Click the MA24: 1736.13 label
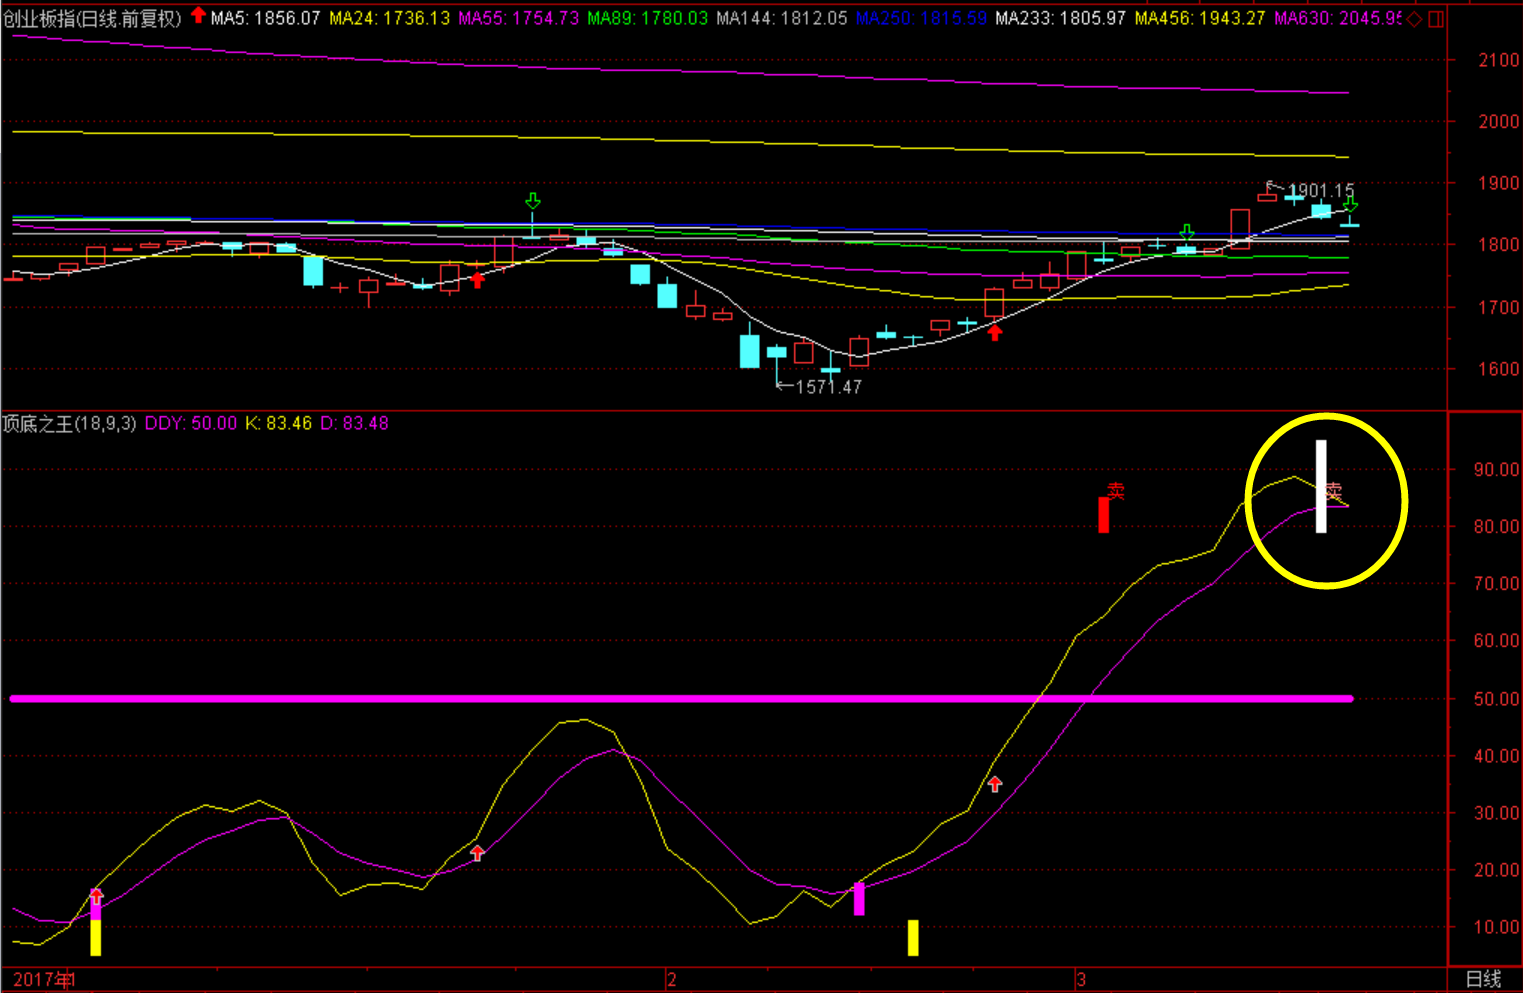Image resolution: width=1523 pixels, height=993 pixels. (390, 18)
